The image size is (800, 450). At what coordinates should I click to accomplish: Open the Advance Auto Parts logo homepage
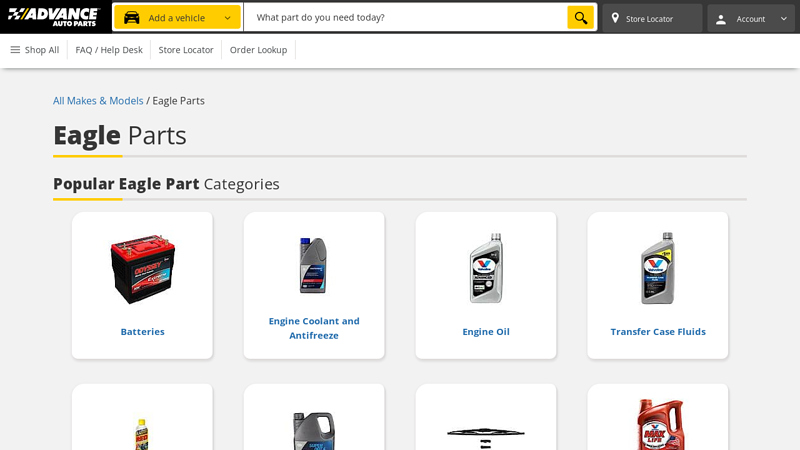(54, 17)
